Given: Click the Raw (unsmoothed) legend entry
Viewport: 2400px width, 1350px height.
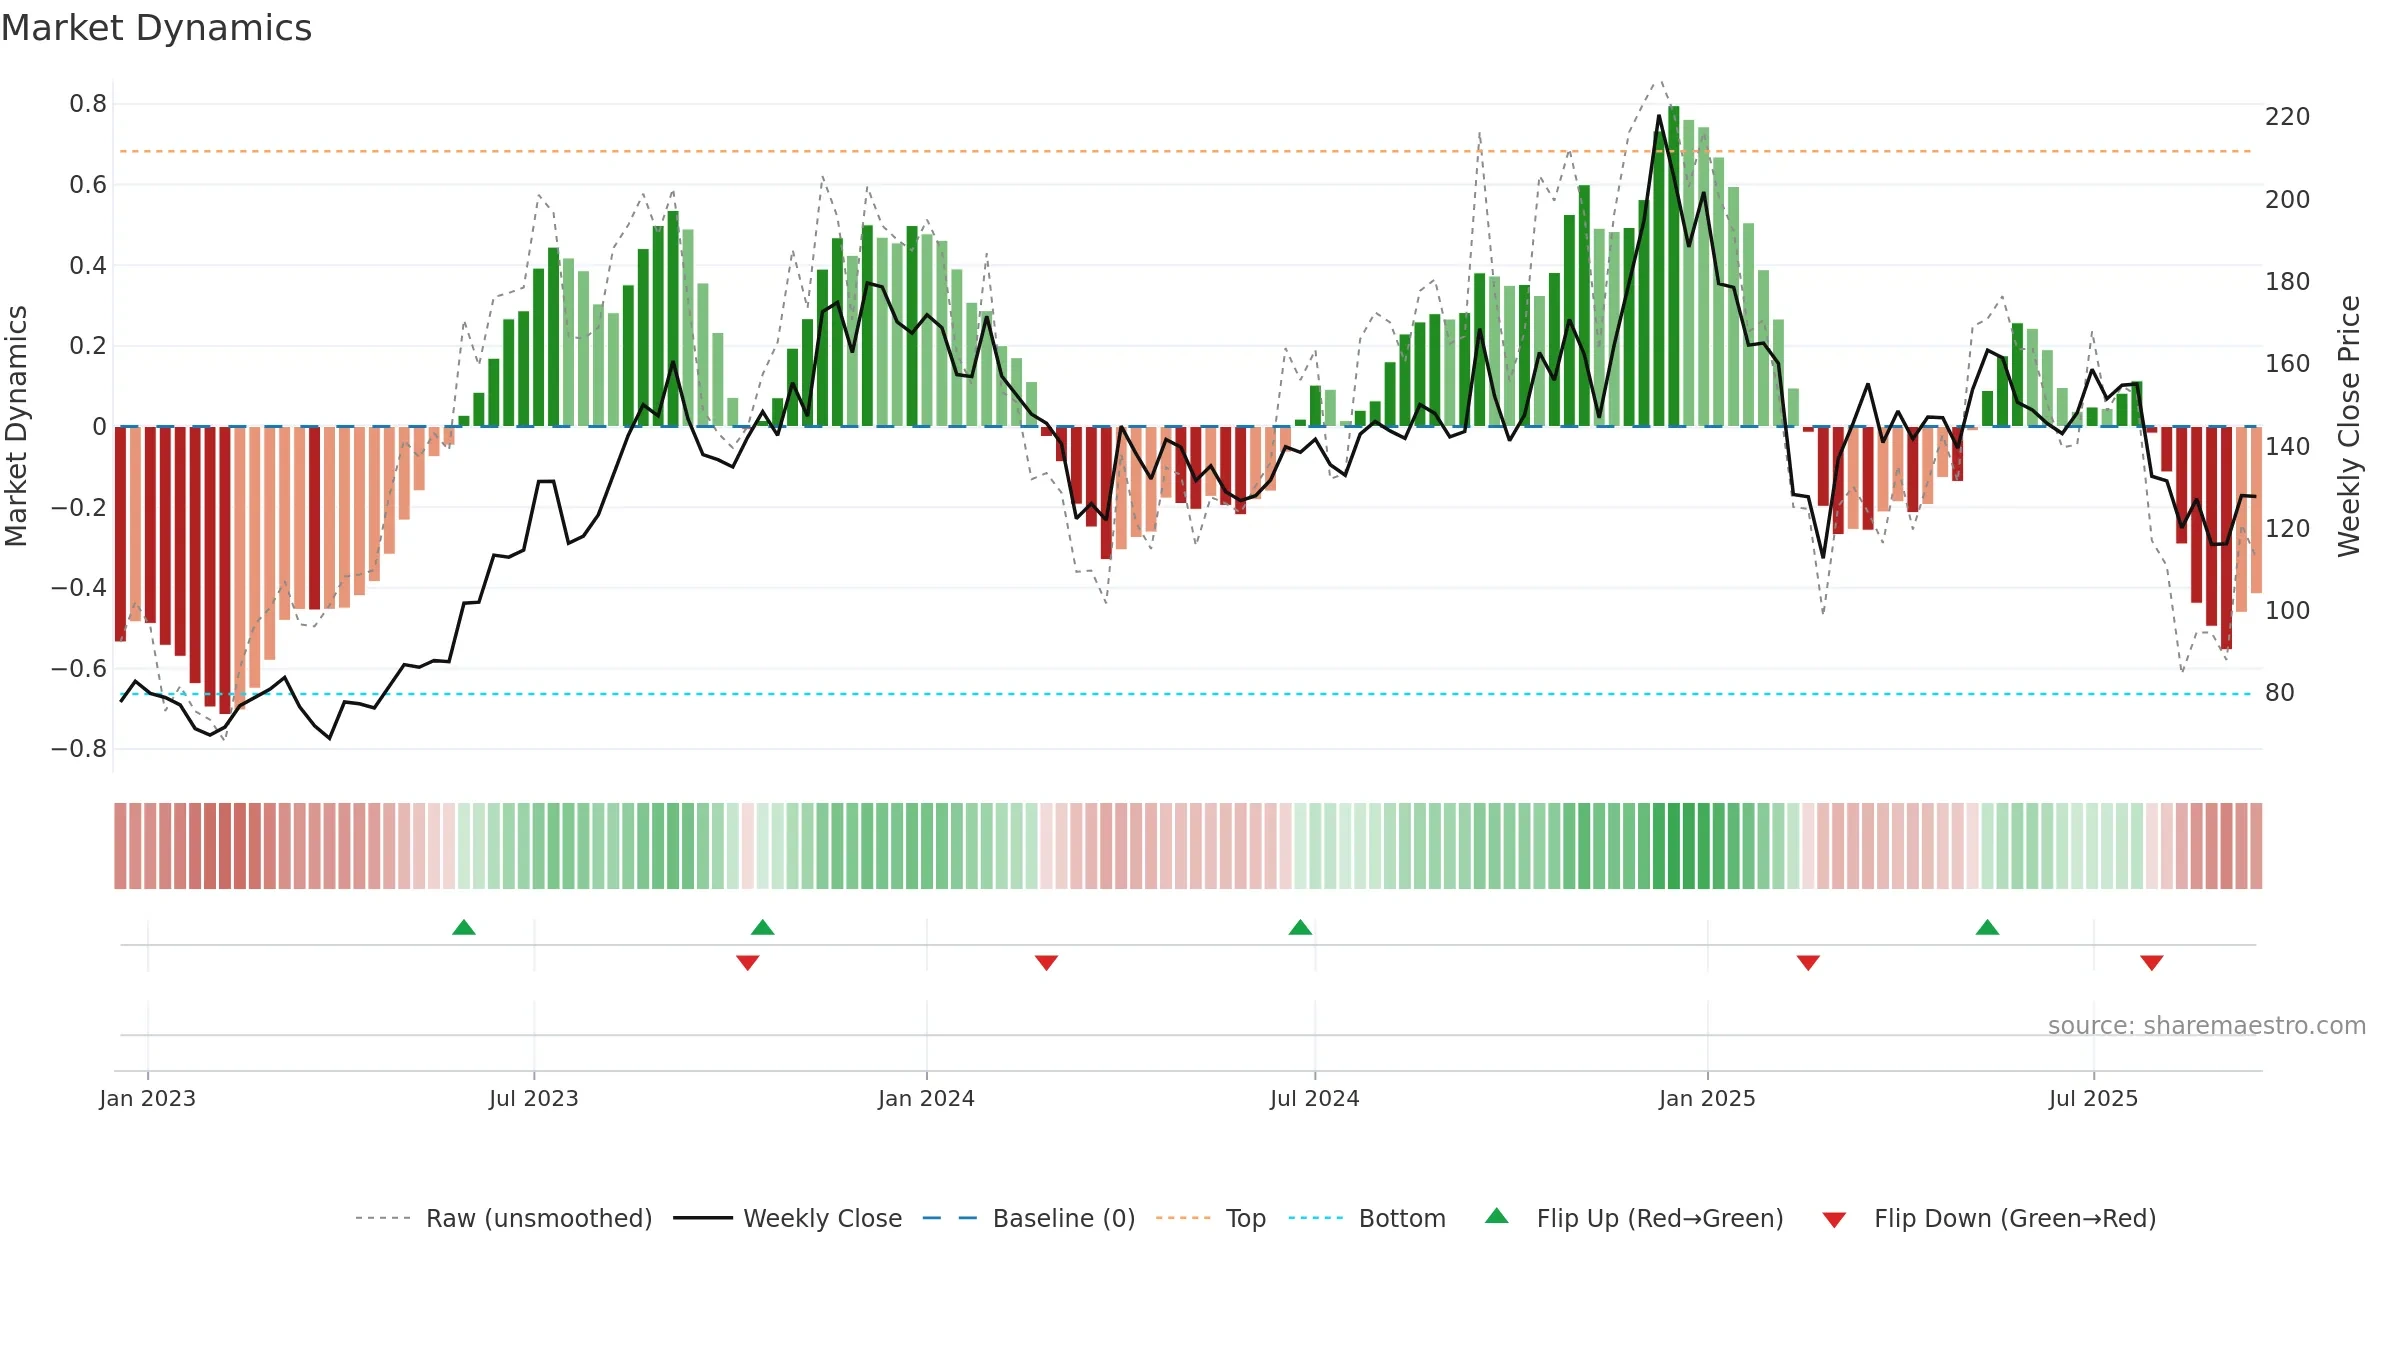Looking at the screenshot, I should [x=504, y=1218].
